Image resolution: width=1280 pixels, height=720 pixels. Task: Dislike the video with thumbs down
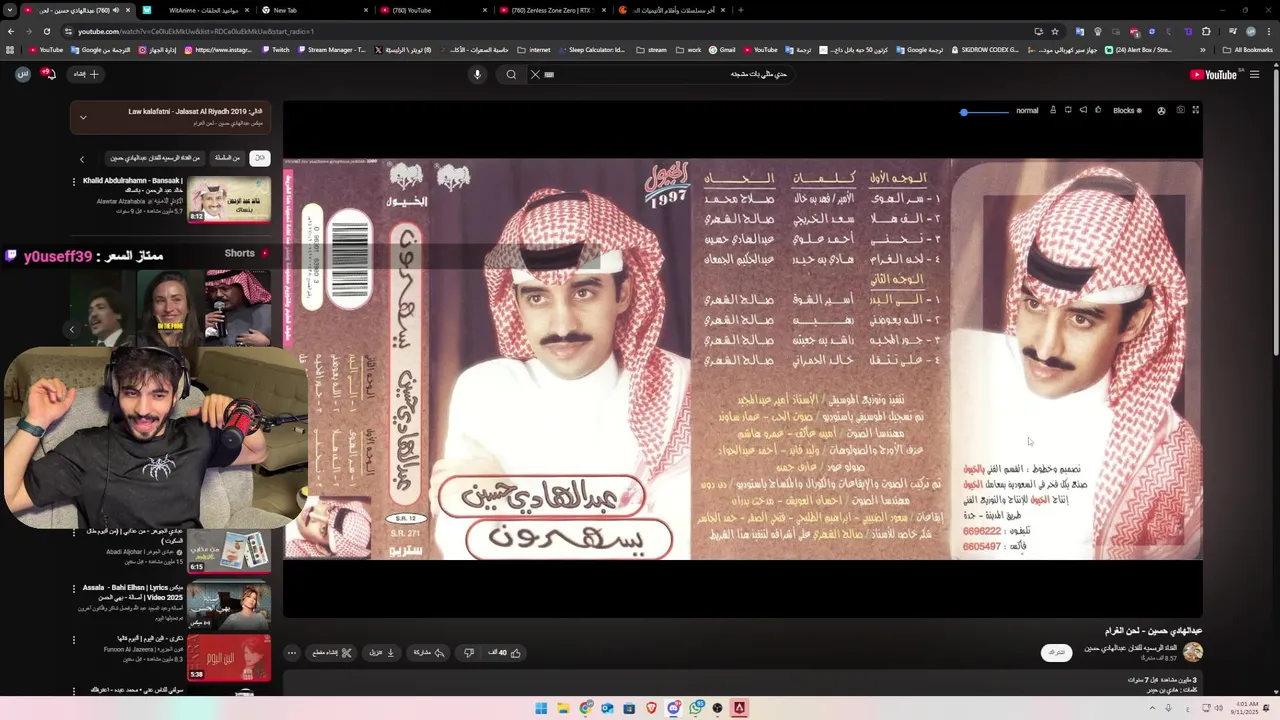pyautogui.click(x=469, y=653)
